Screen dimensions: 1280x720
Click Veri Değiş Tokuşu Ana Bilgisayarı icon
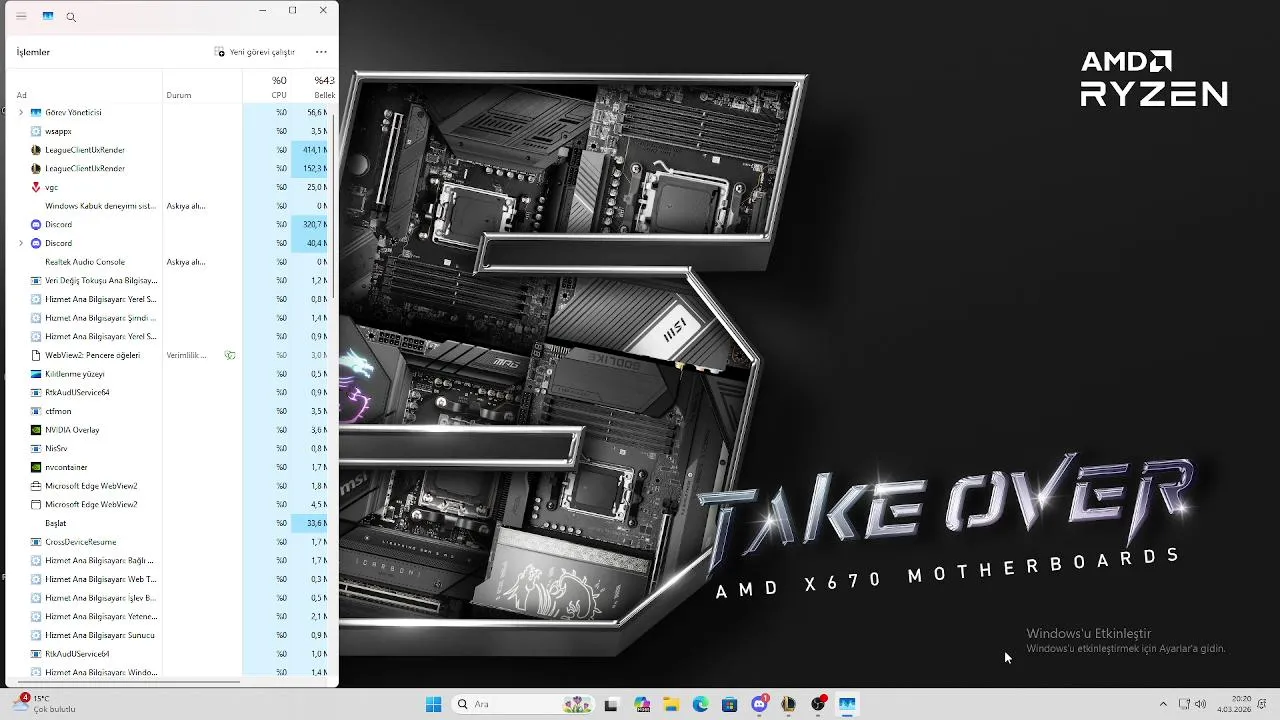pyautogui.click(x=36, y=280)
